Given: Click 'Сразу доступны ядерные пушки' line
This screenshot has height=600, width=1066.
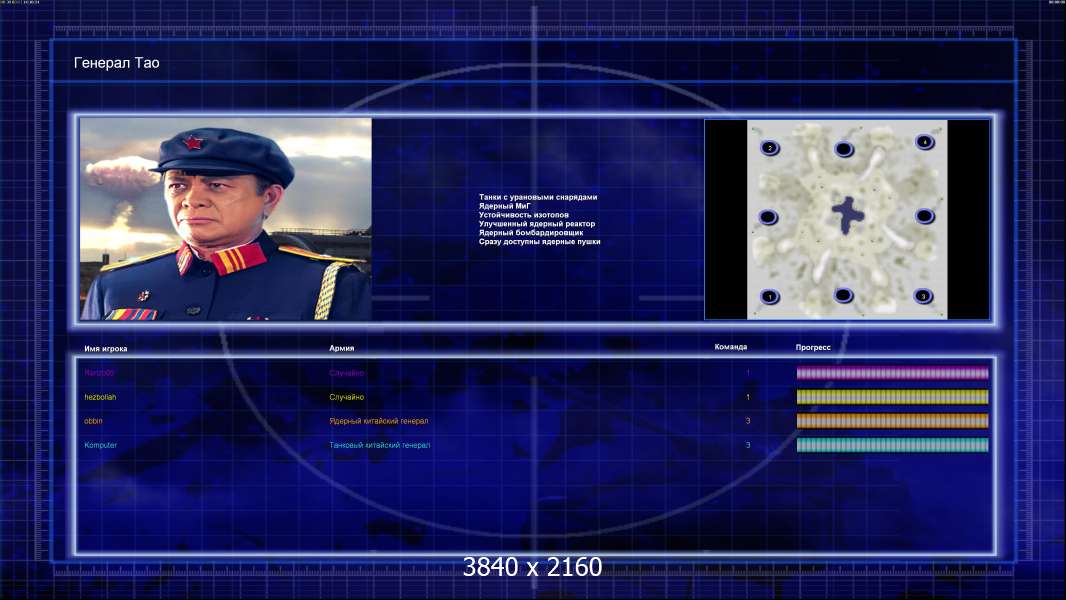Looking at the screenshot, I should (x=539, y=241).
